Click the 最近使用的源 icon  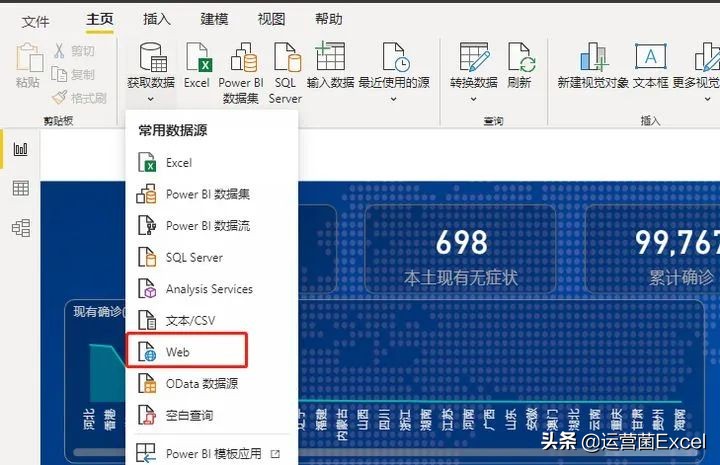click(396, 57)
